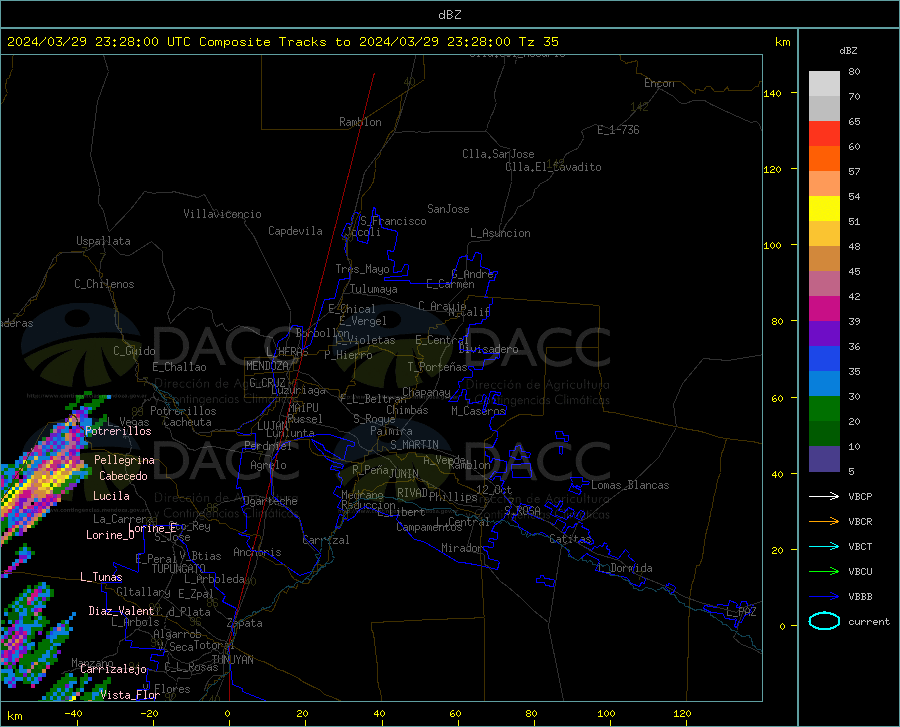
Task: Click the Diaz_Valent label
Action: click(121, 611)
